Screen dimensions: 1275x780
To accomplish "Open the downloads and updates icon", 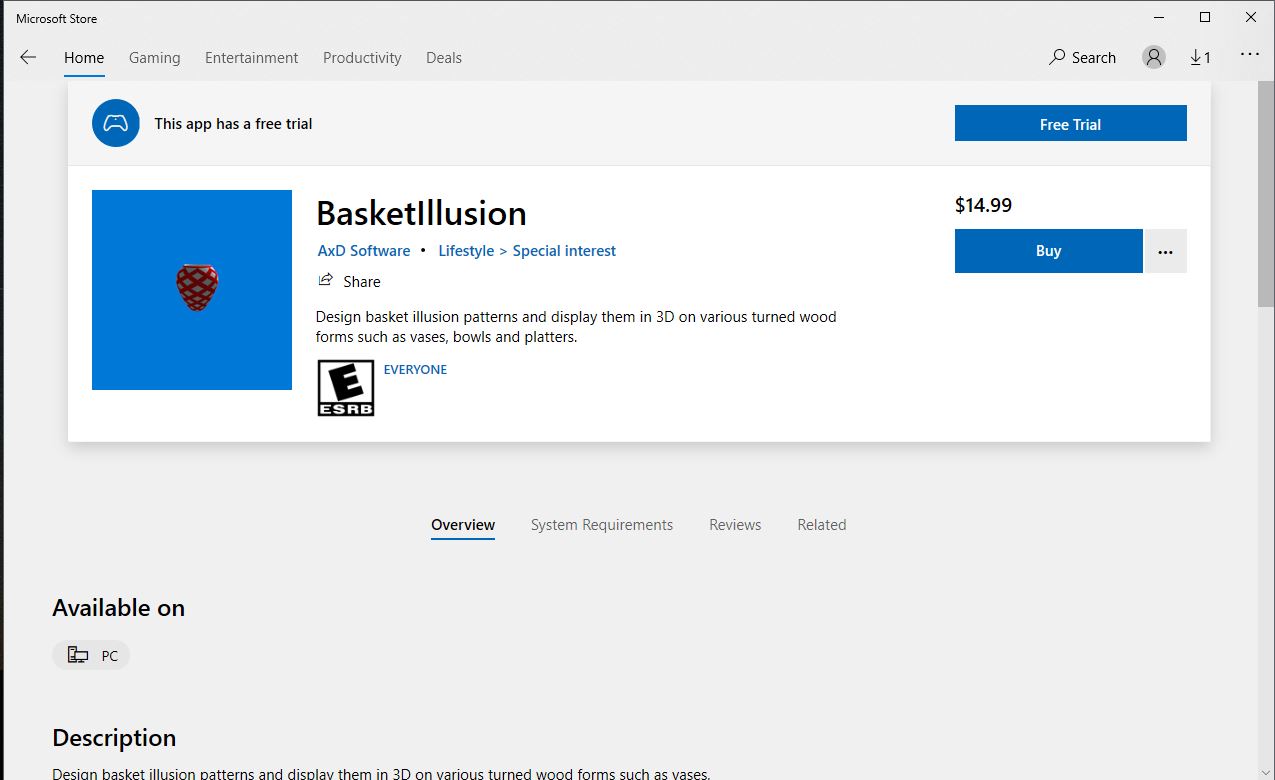I will 1200,58.
